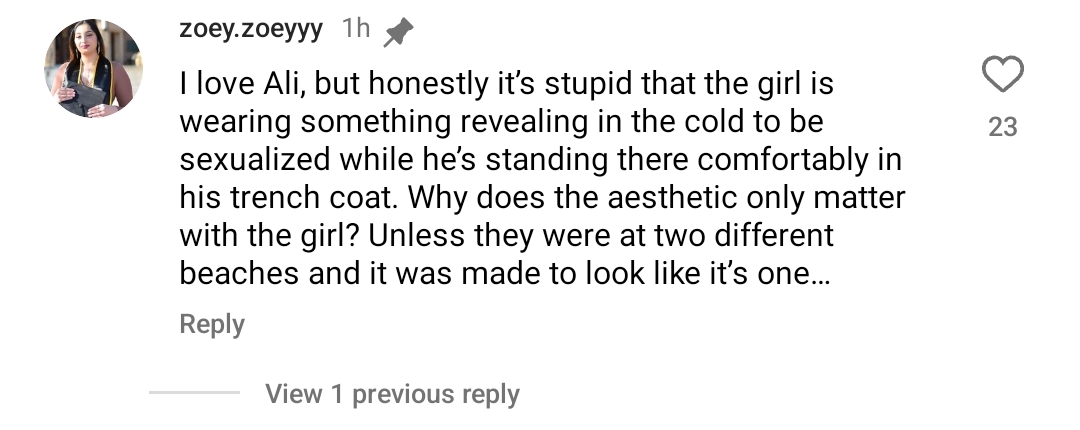The height and width of the screenshot is (430, 1080).
Task: Click the divider line before "View 1 previous reply"
Action: (x=194, y=393)
